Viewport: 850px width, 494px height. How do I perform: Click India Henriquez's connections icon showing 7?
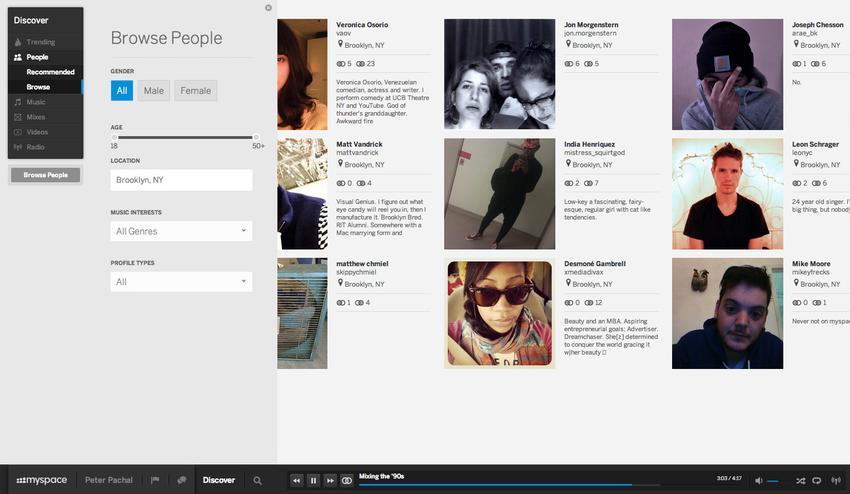tap(588, 183)
